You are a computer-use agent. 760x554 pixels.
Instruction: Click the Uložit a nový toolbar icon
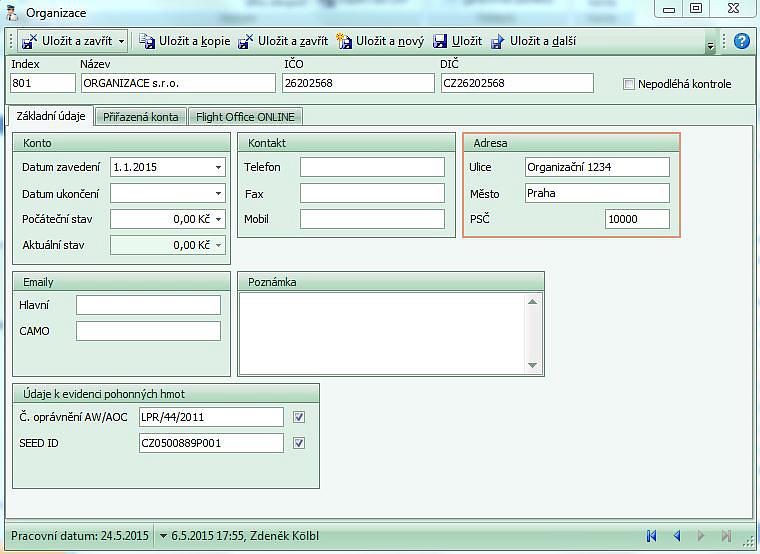click(x=345, y=41)
